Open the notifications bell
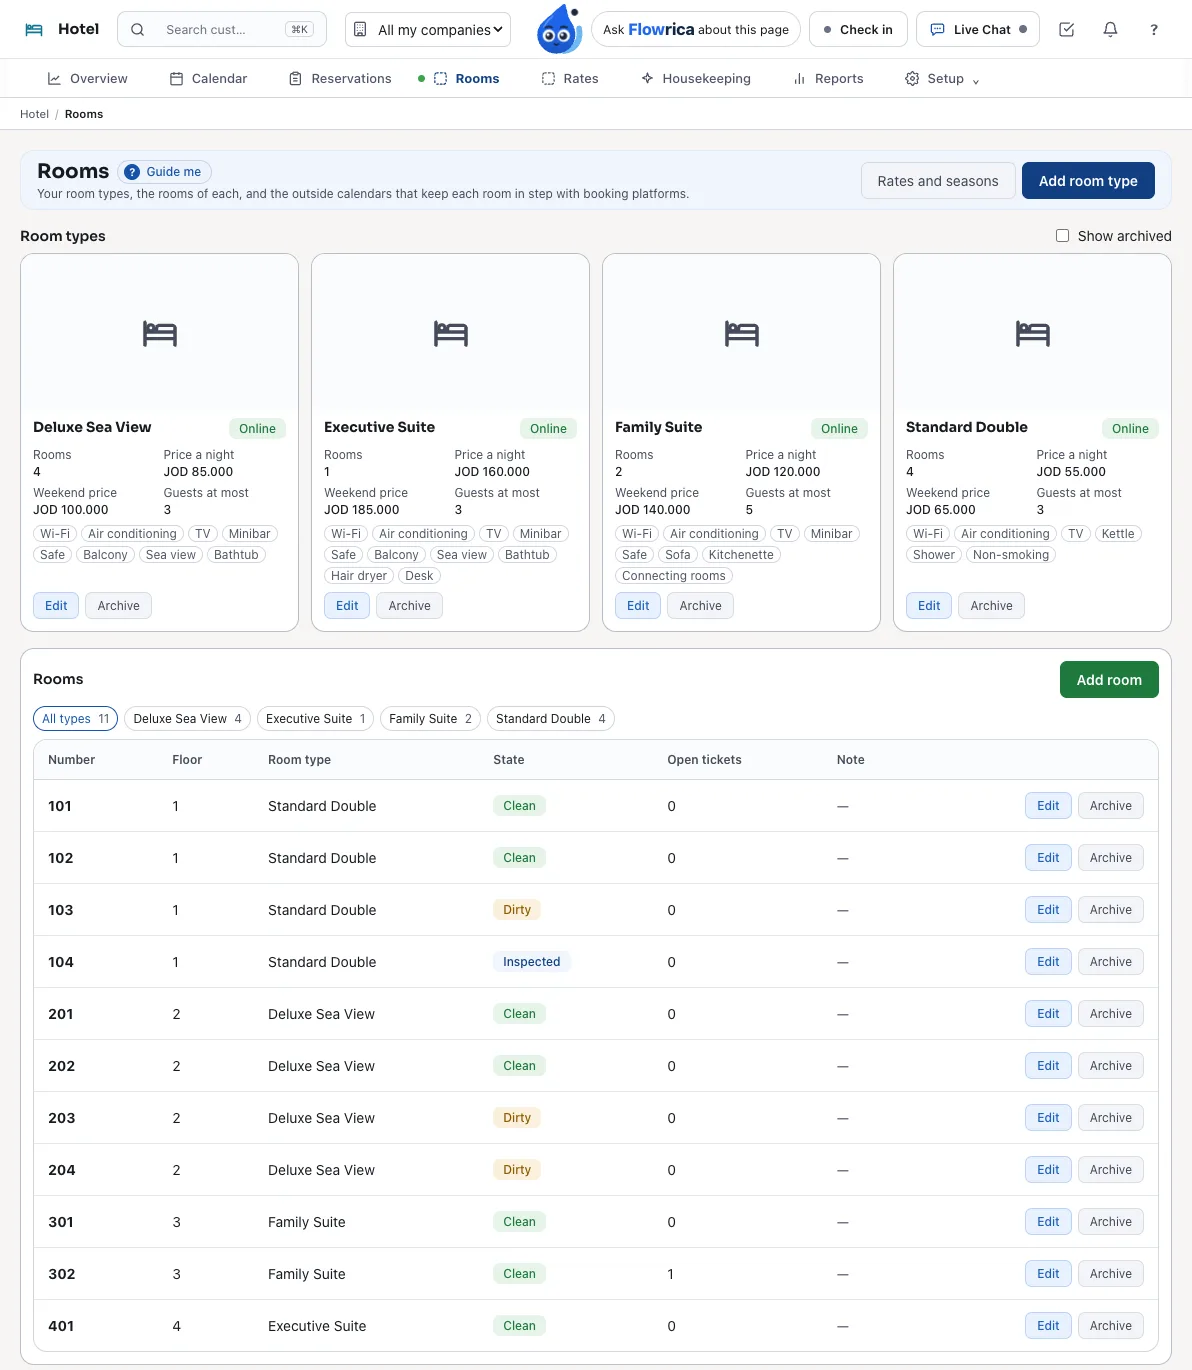The width and height of the screenshot is (1192, 1370). pyautogui.click(x=1110, y=30)
